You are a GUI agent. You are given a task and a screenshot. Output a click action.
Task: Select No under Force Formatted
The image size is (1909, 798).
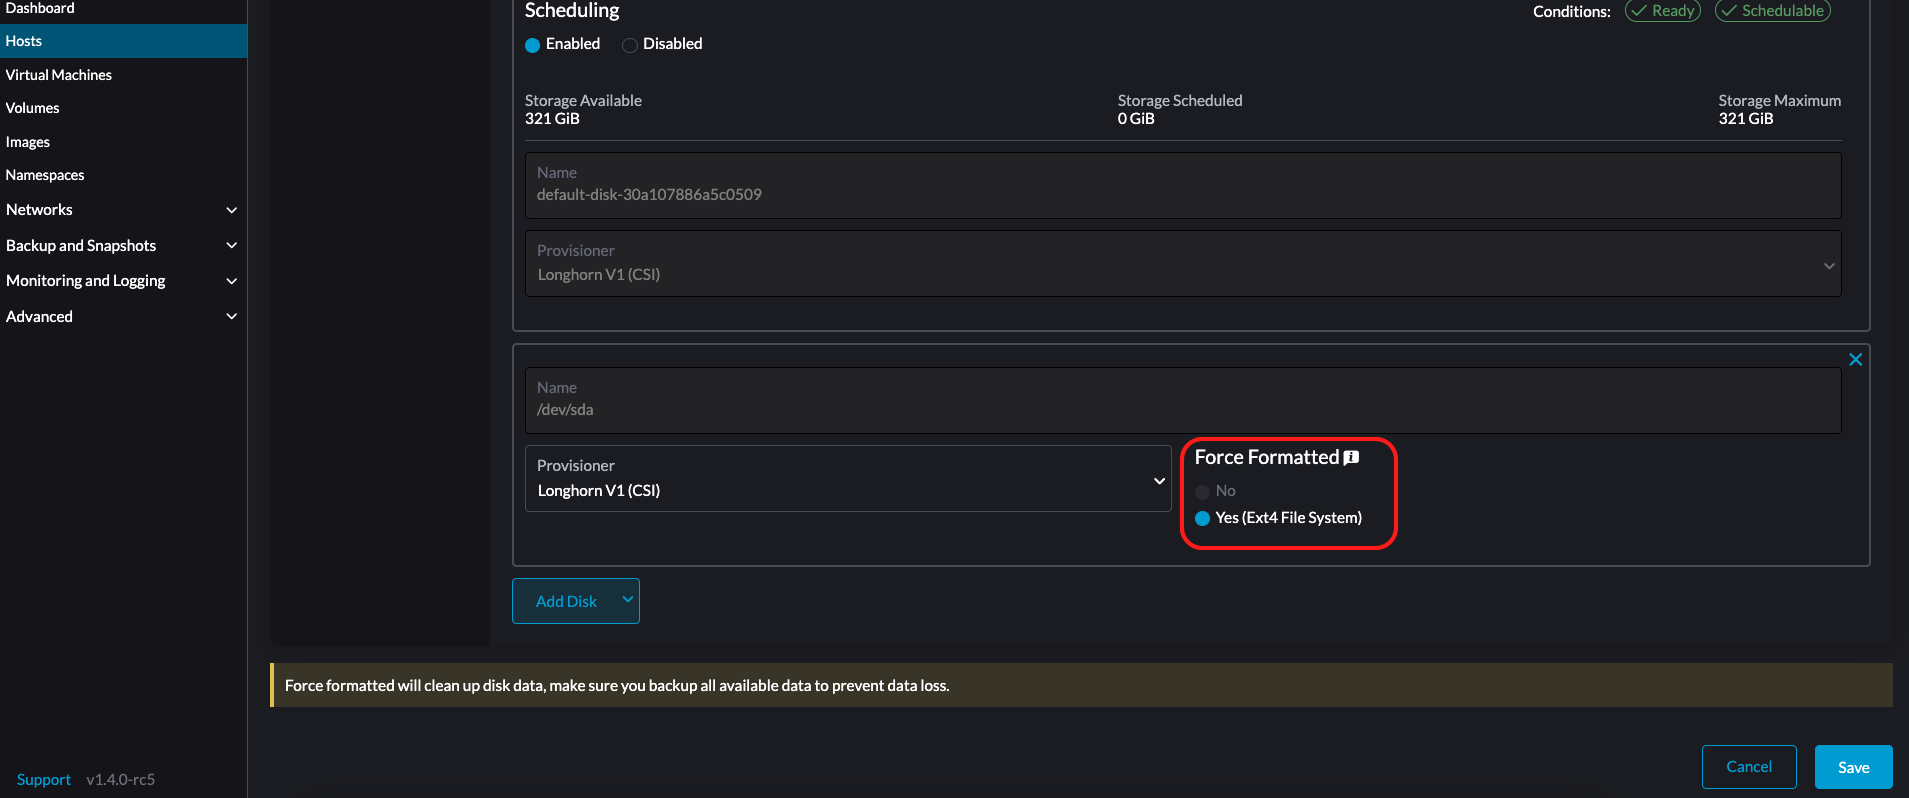[1203, 491]
